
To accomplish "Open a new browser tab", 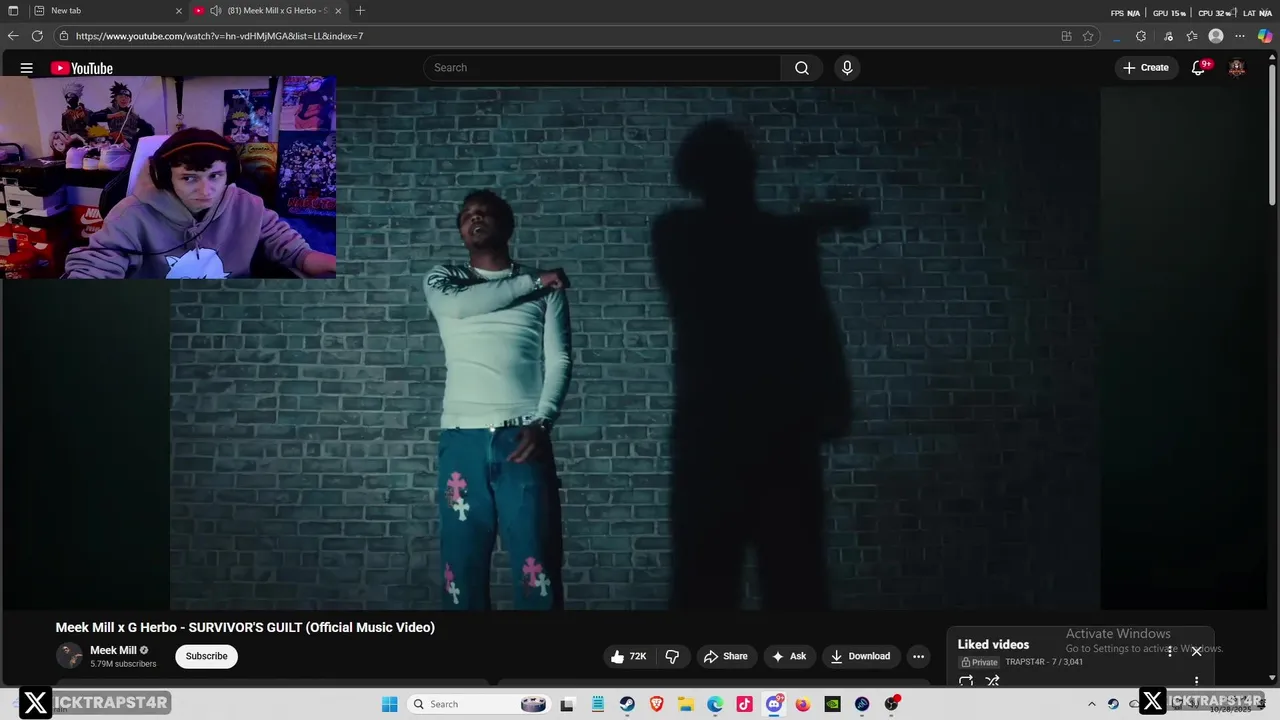I will click(360, 11).
